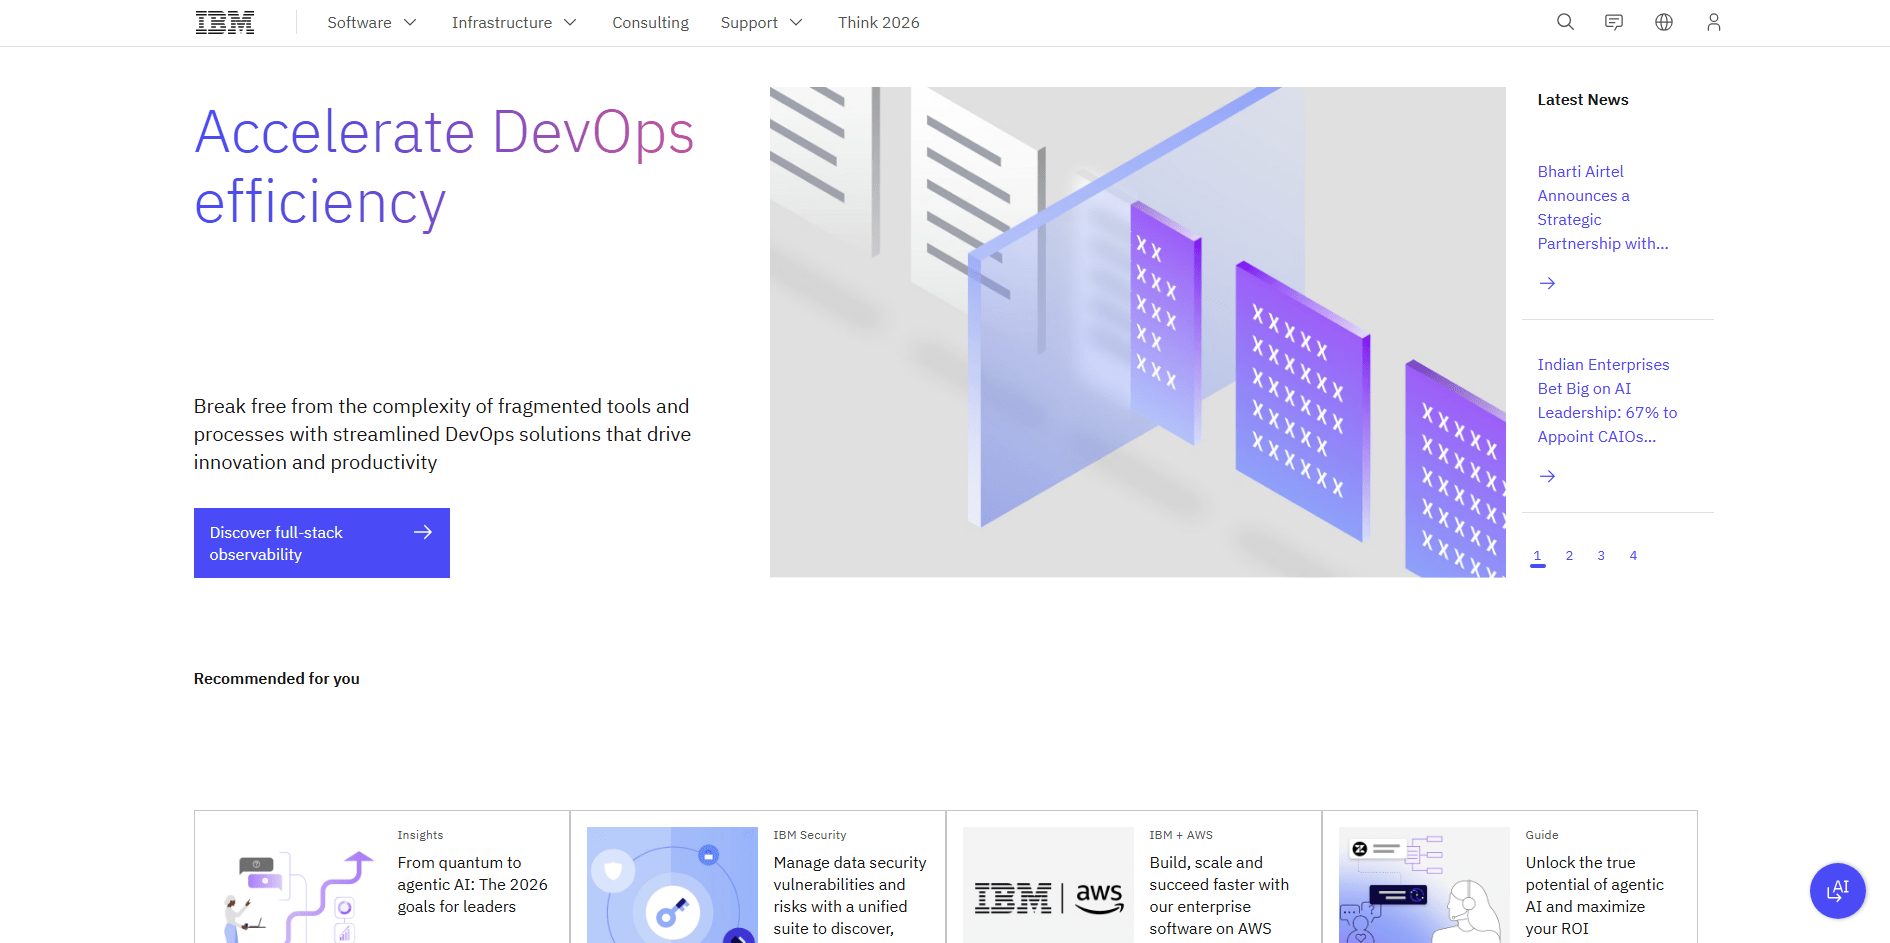Click the IBM logo in header
The image size is (1890, 943).
tap(225, 23)
